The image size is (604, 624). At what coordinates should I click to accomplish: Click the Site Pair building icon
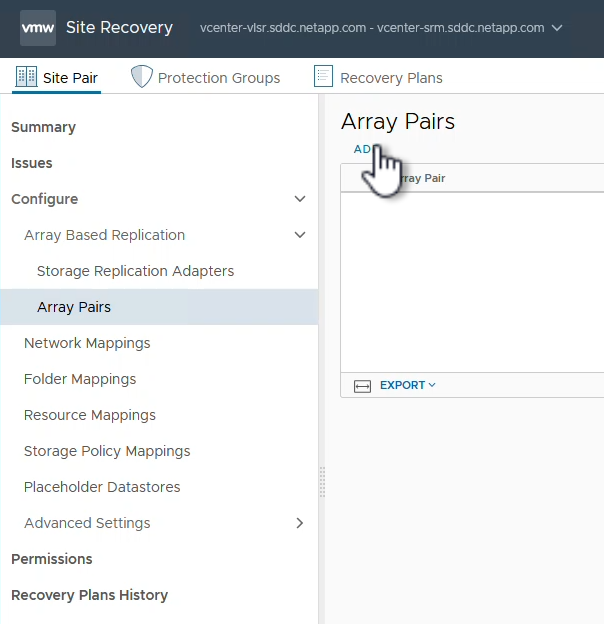(26, 77)
